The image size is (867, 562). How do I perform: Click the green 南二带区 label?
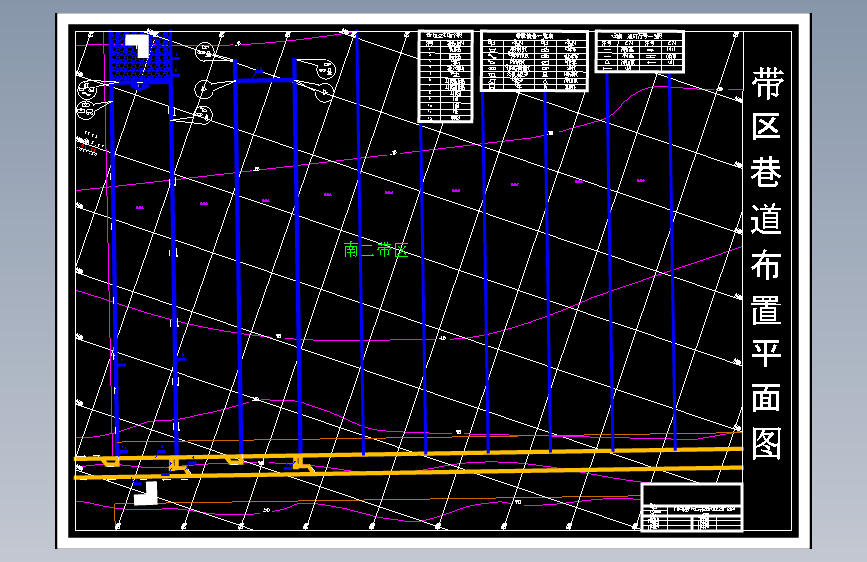point(375,250)
